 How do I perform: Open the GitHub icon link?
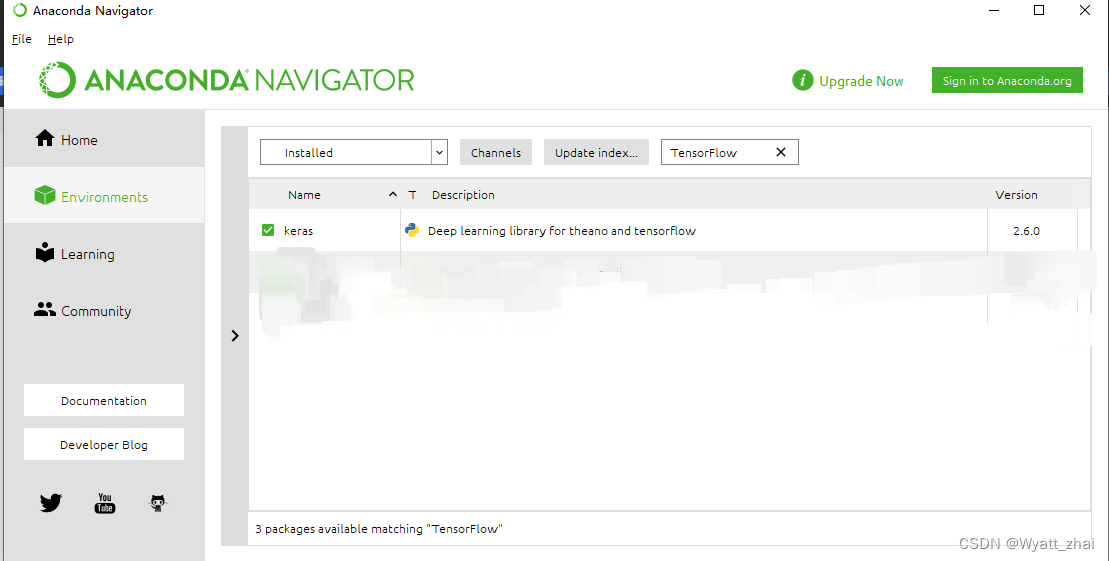(158, 503)
